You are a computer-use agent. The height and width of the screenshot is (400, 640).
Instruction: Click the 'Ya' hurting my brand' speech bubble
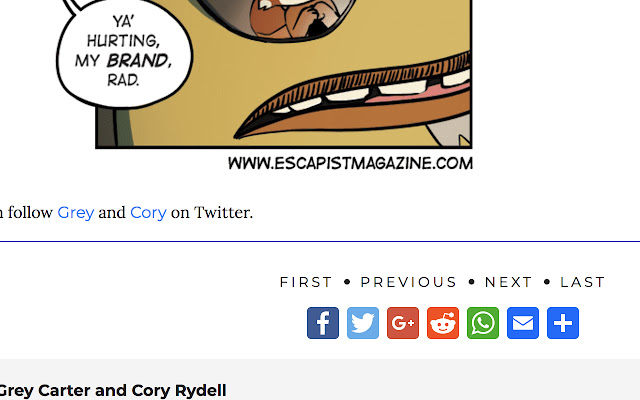(x=124, y=53)
